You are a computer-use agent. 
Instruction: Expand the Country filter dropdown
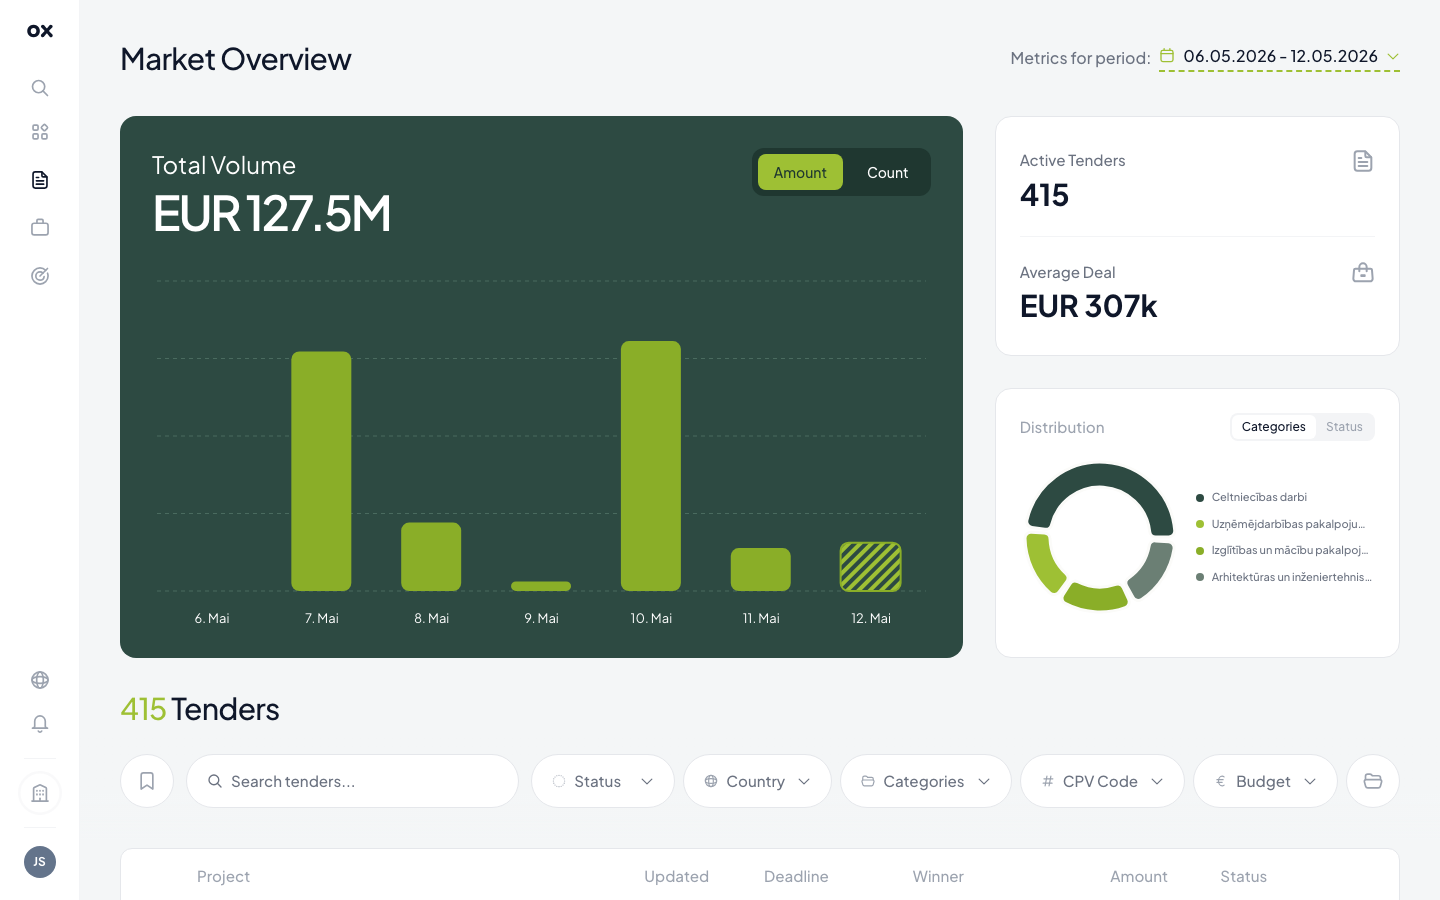(x=757, y=781)
